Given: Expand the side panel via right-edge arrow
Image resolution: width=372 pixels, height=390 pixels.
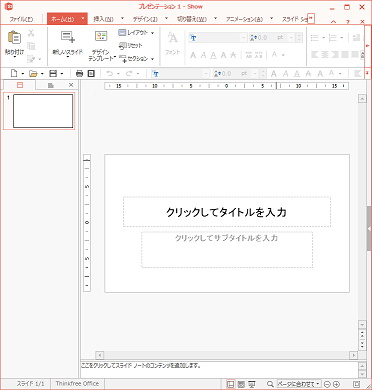Looking at the screenshot, I should (369, 229).
